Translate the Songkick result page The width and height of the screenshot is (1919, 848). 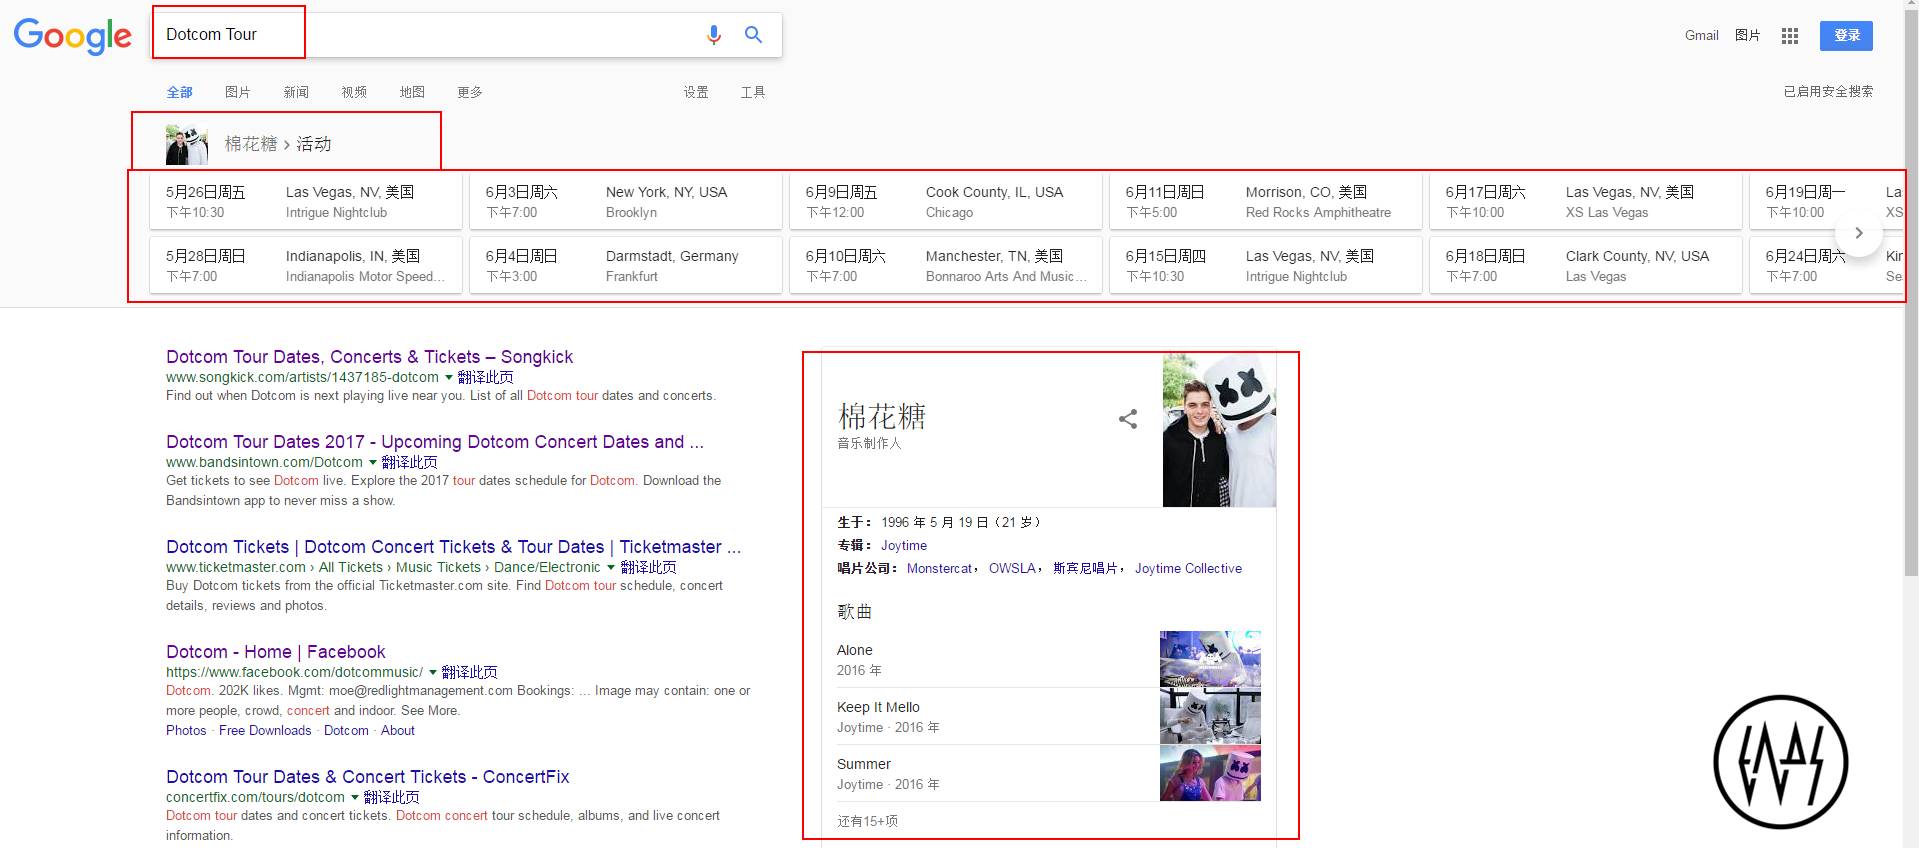[x=486, y=377]
